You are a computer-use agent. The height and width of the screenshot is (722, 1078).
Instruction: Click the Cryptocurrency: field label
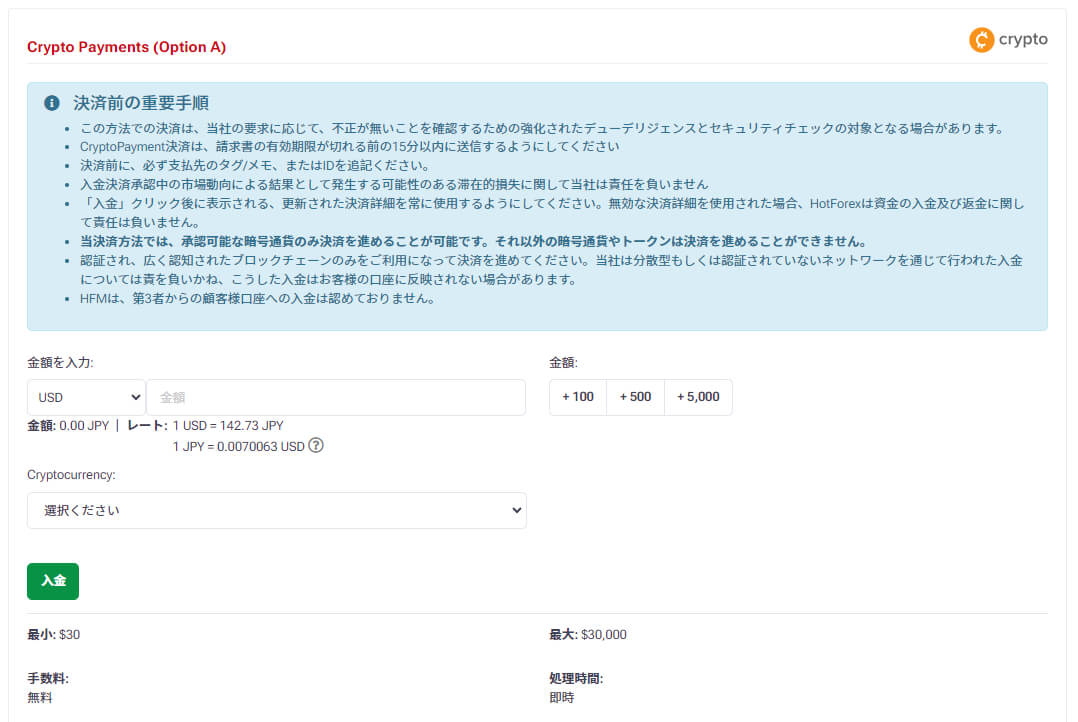point(71,475)
